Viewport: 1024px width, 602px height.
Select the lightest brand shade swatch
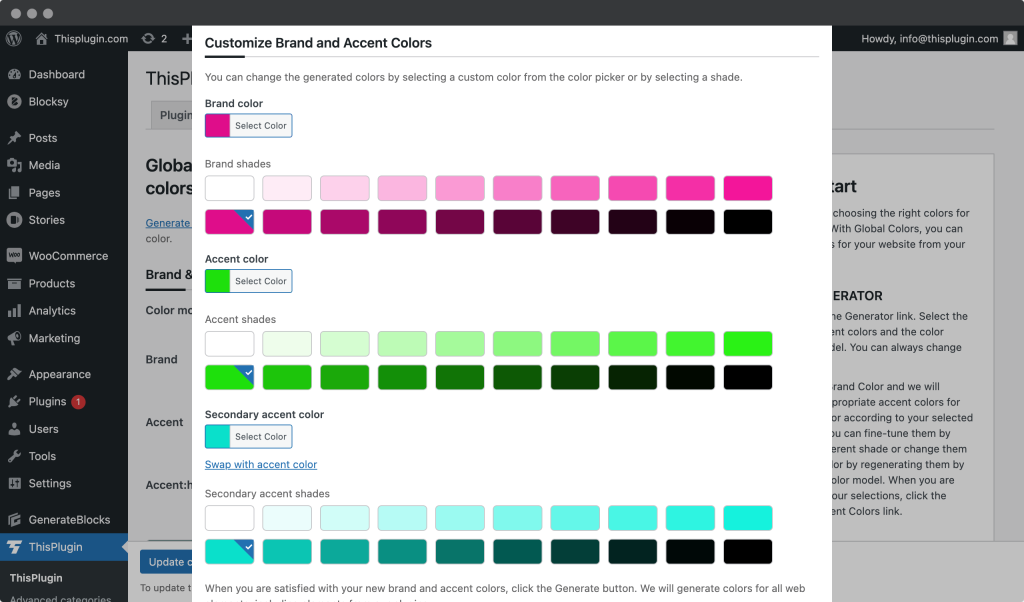coord(229,188)
